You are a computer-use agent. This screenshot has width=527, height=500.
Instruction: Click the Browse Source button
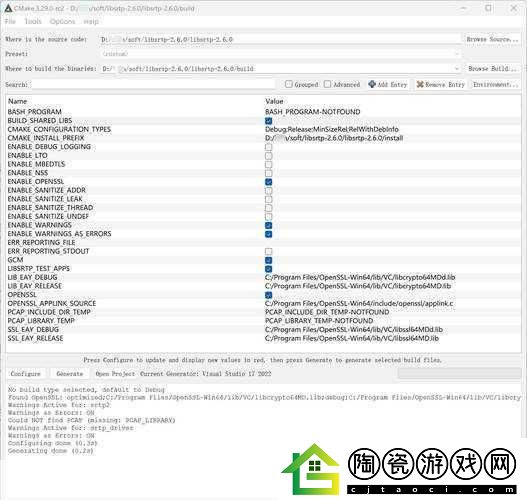(x=492, y=39)
